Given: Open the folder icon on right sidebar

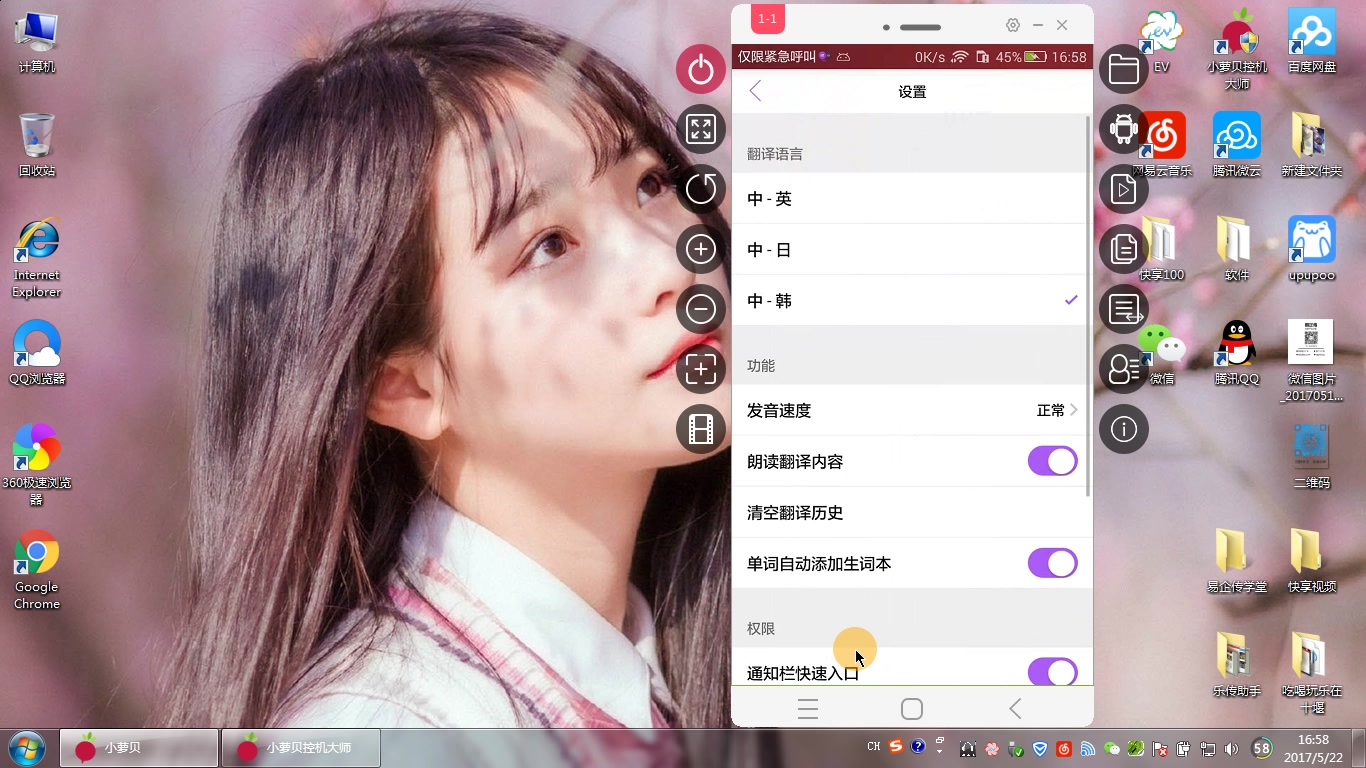Looking at the screenshot, I should coord(1124,69).
